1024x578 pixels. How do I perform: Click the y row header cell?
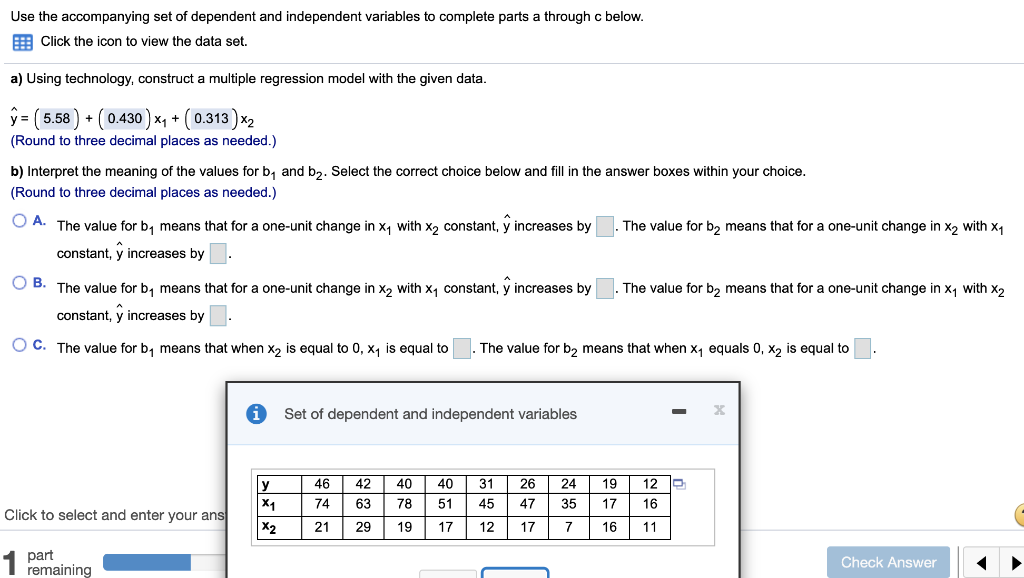(279, 484)
